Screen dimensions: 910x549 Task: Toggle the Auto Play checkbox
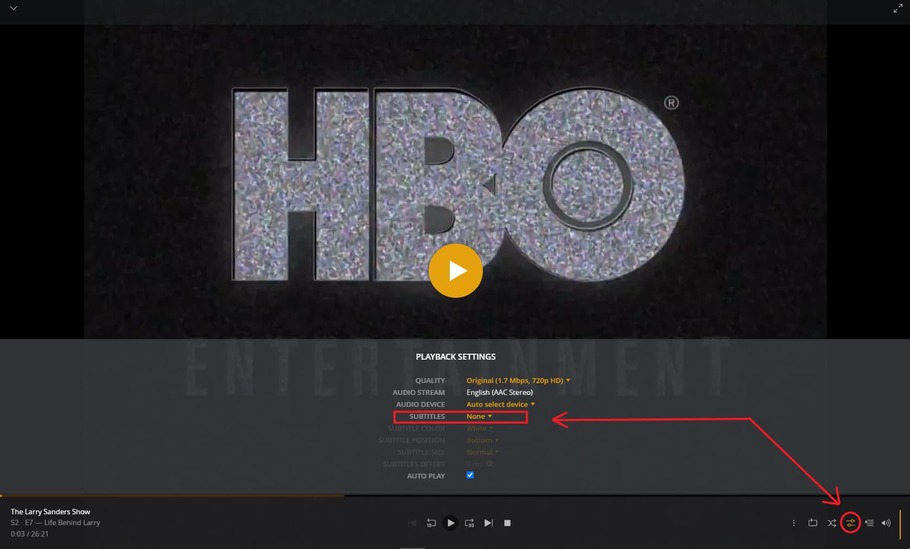(x=470, y=475)
